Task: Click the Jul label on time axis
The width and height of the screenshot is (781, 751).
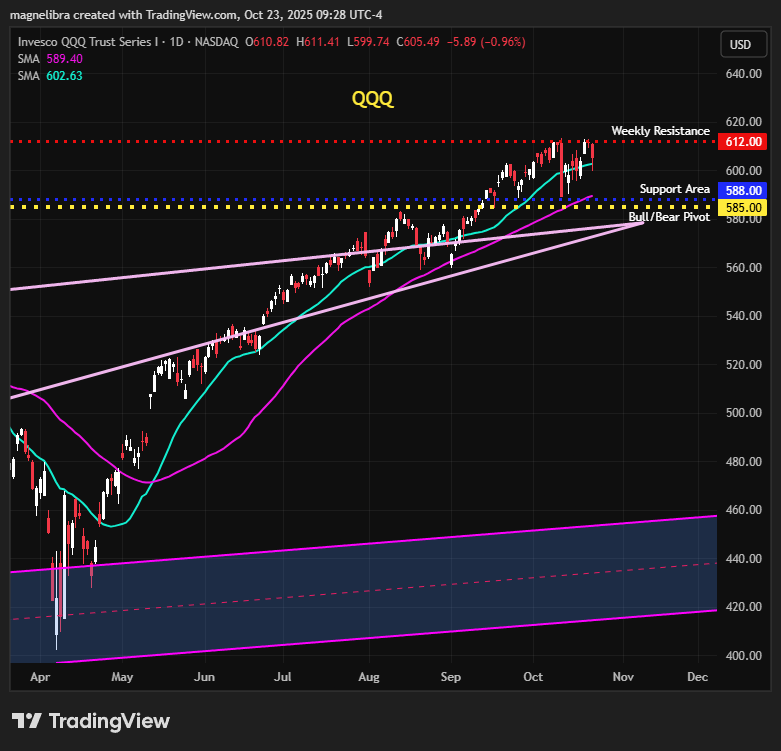Action: pos(282,677)
